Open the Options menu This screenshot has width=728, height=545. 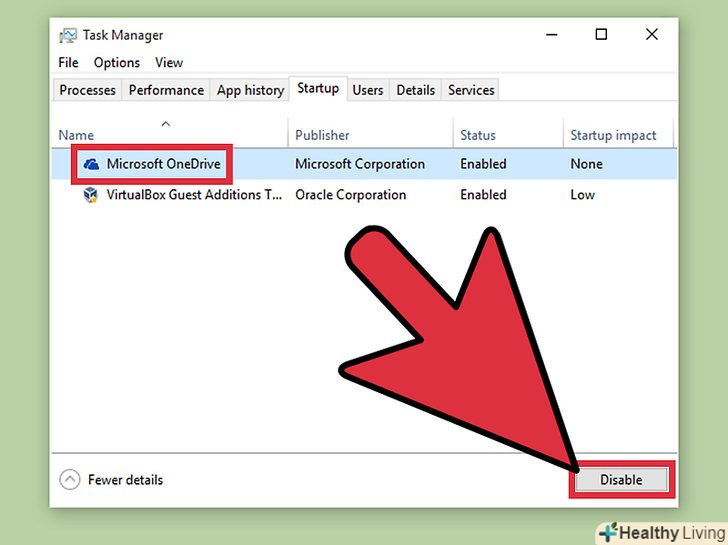click(117, 63)
